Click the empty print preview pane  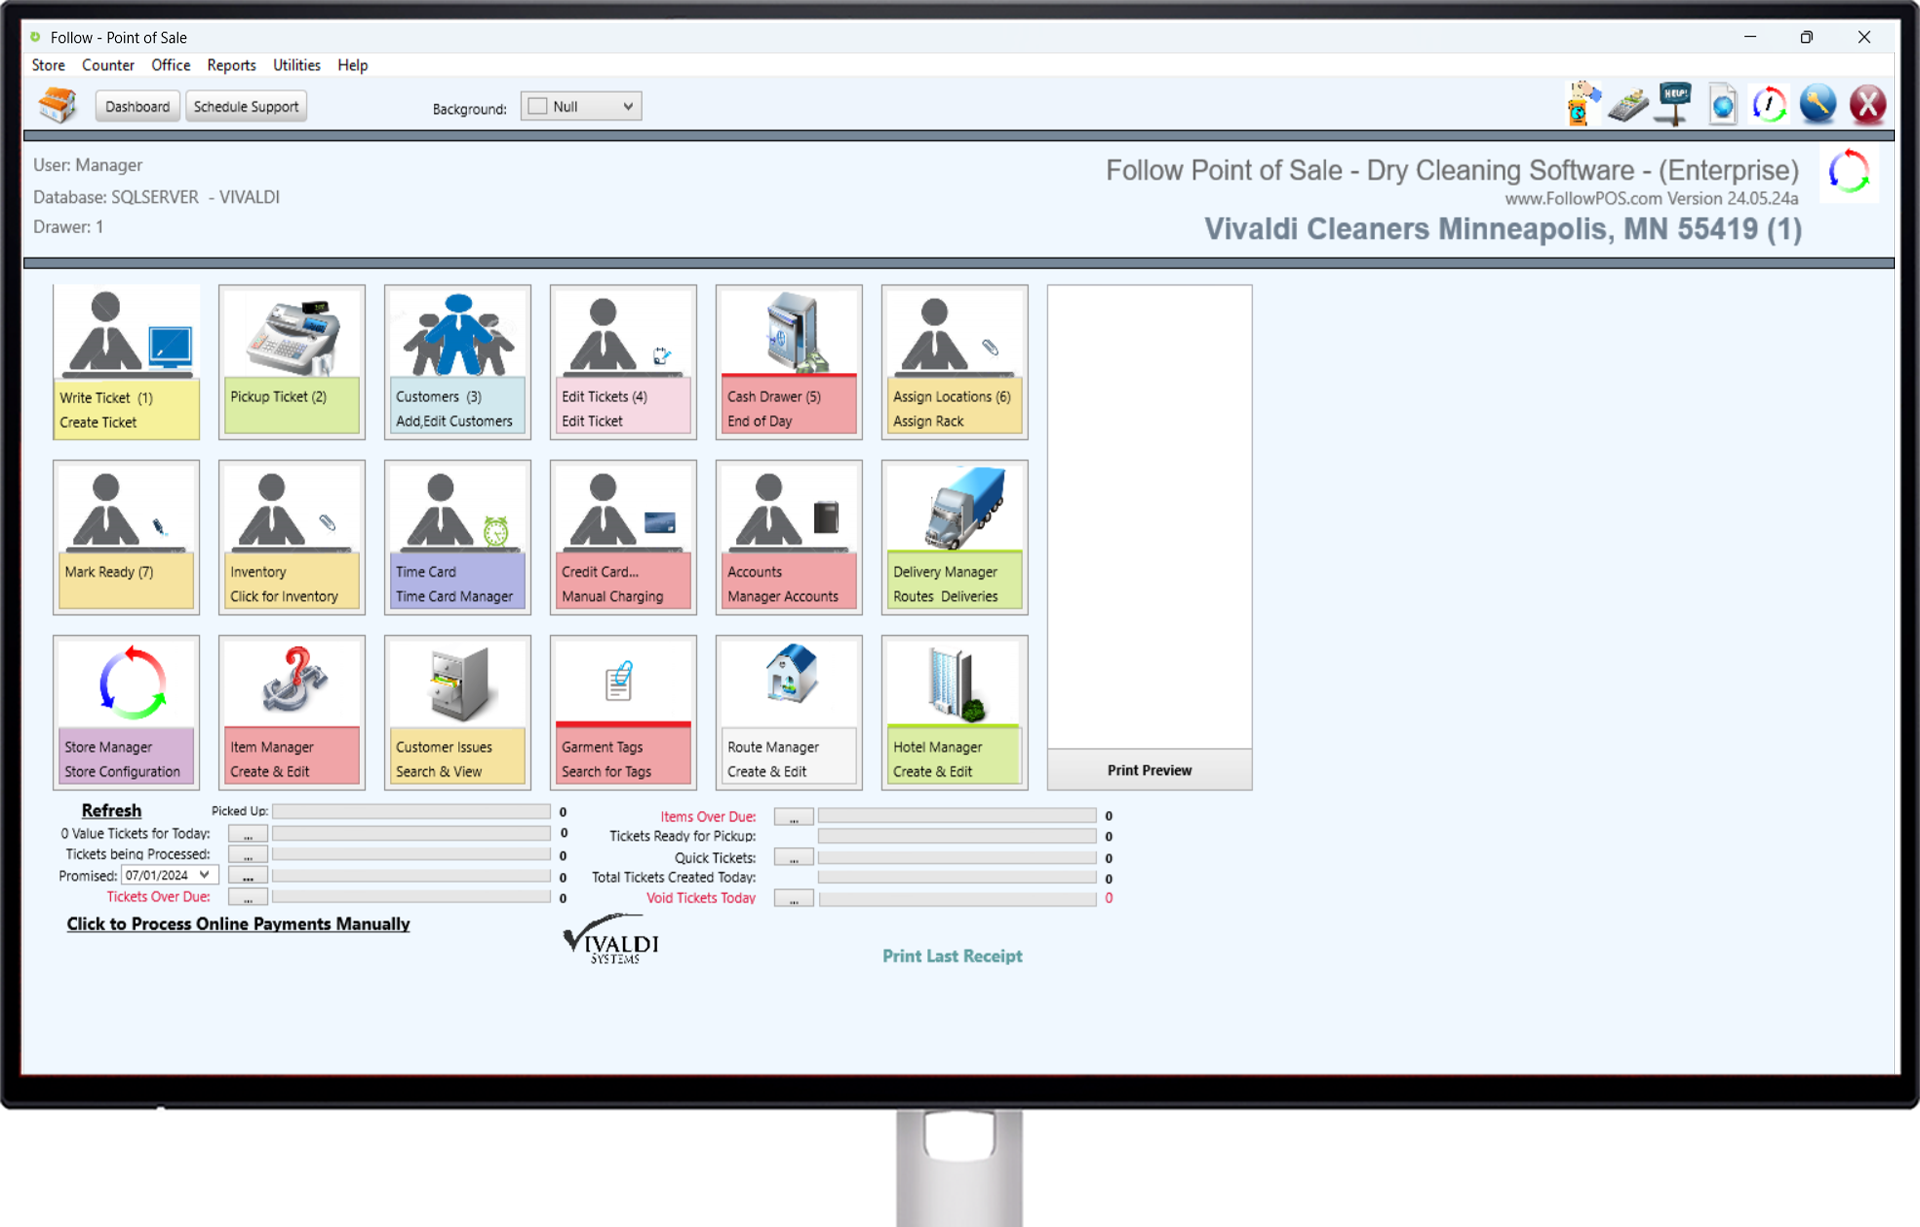pos(1149,517)
